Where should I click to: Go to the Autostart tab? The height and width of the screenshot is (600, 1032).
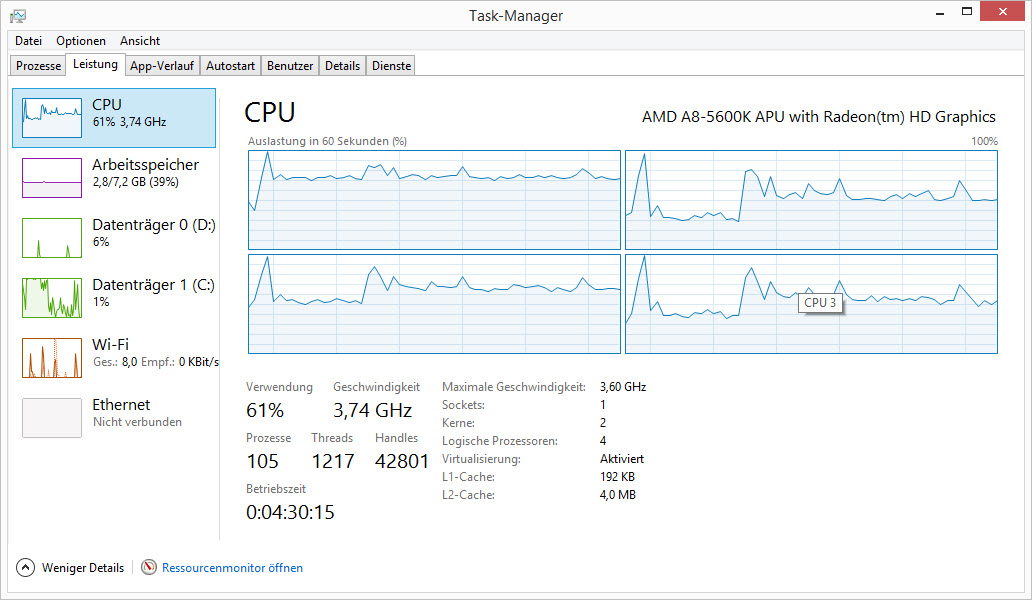[x=230, y=66]
